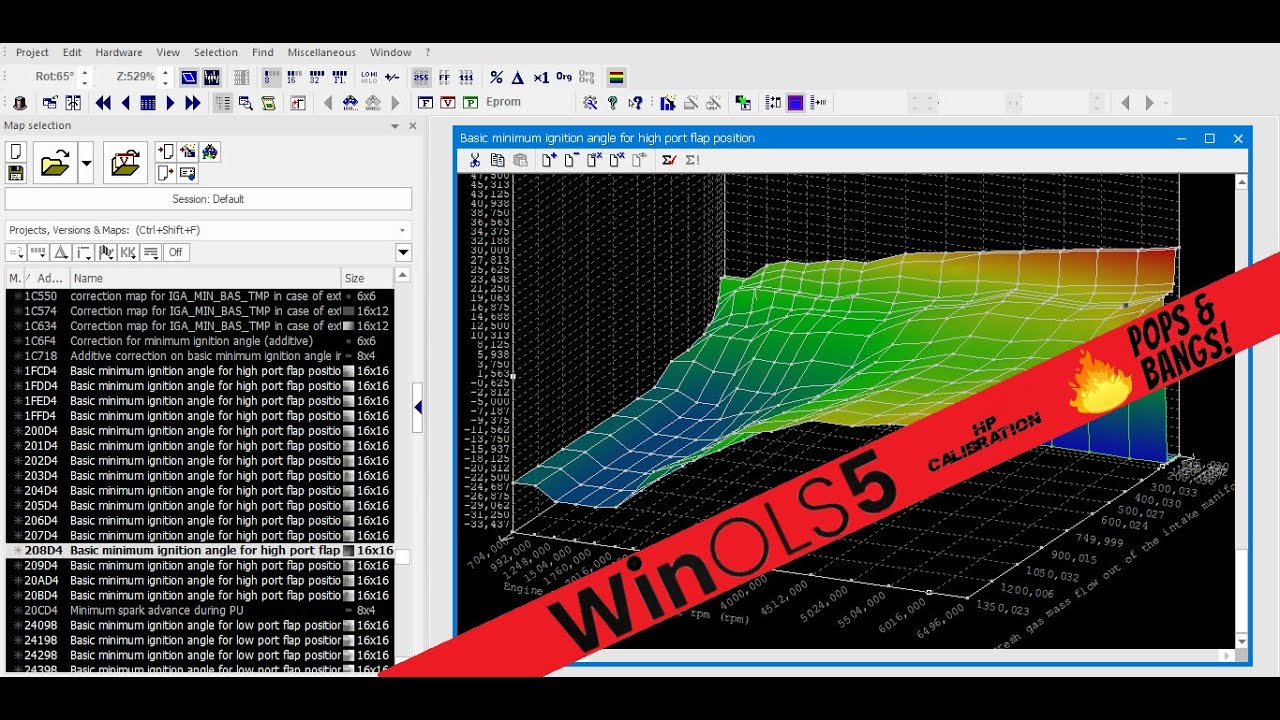Viewport: 1280px width, 720px height.
Task: Show original values (Org)
Action: [x=564, y=77]
